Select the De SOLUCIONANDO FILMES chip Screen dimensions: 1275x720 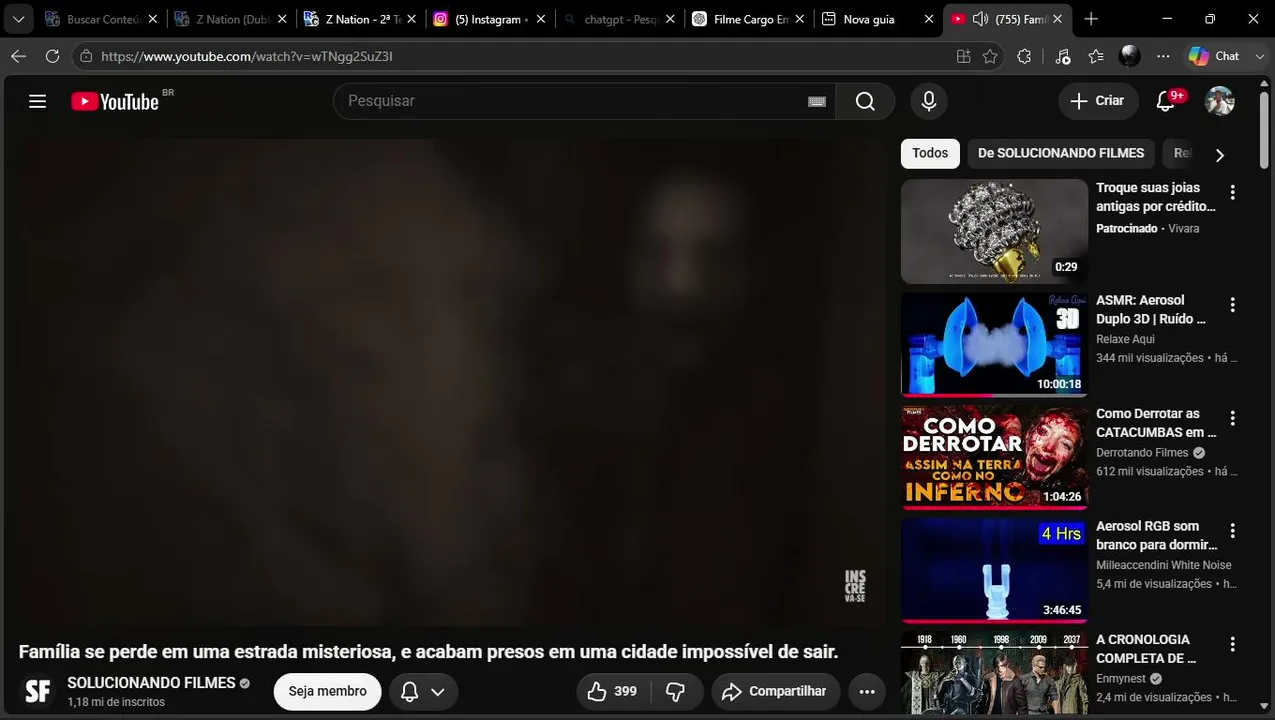1061,153
